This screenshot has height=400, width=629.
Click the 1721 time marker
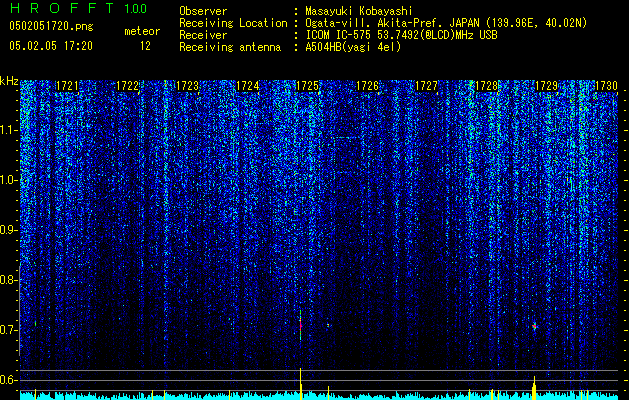(x=67, y=86)
